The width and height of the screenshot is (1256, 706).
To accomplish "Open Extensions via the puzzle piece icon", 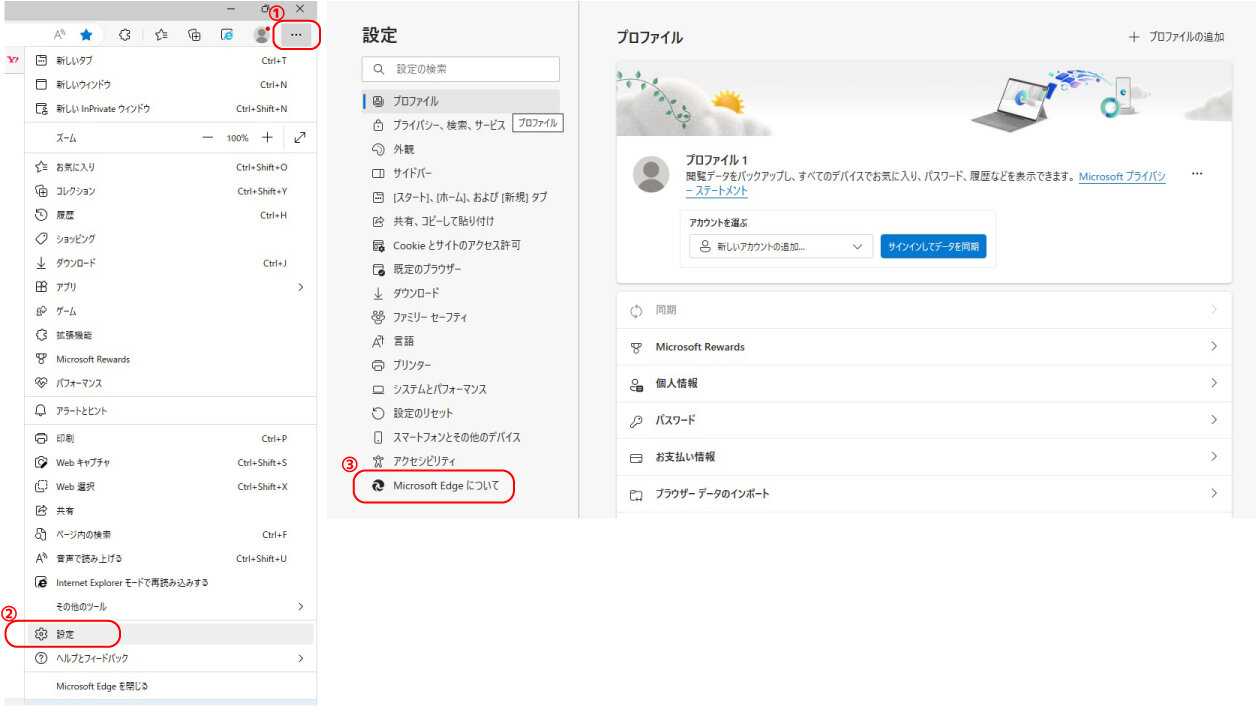I will pos(124,34).
